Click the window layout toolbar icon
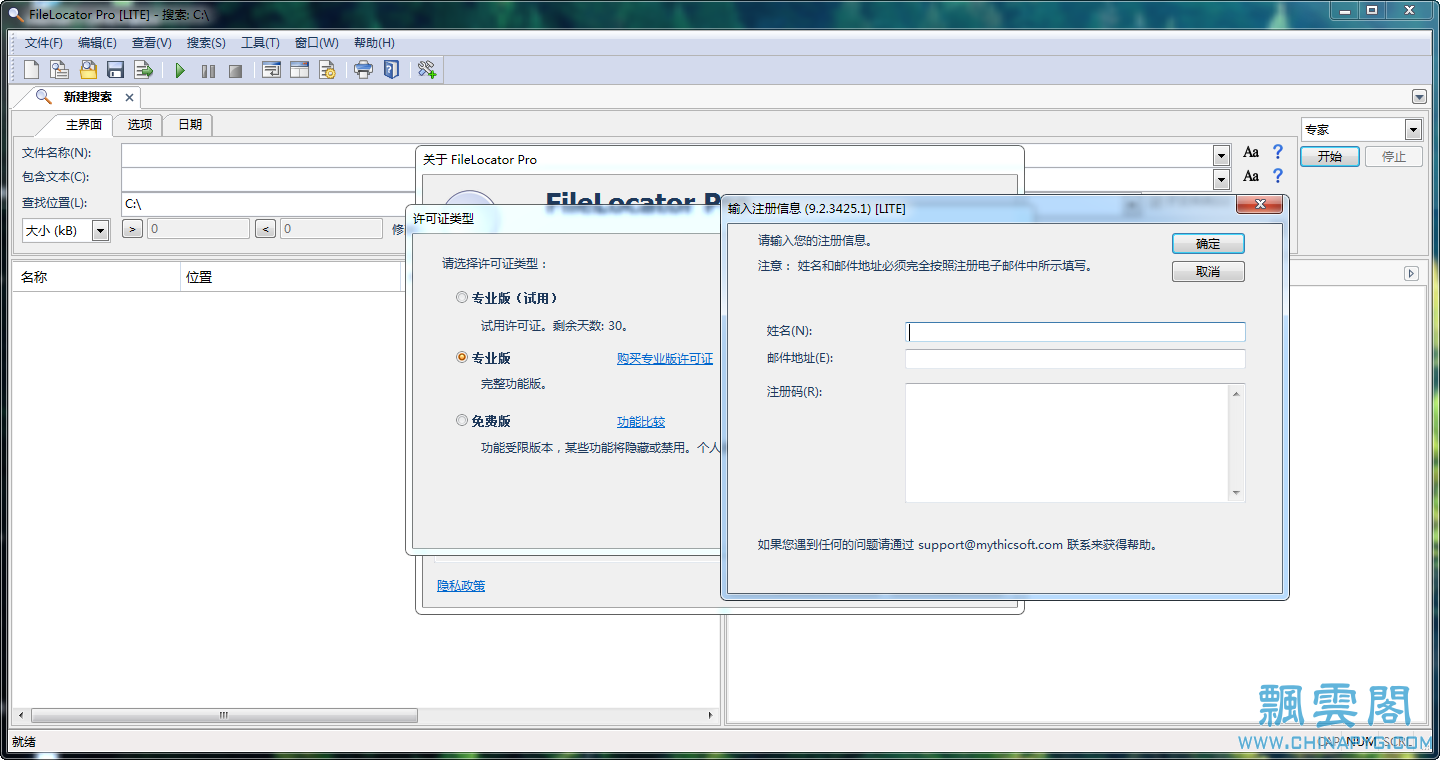Image resolution: width=1440 pixels, height=760 pixels. (299, 70)
